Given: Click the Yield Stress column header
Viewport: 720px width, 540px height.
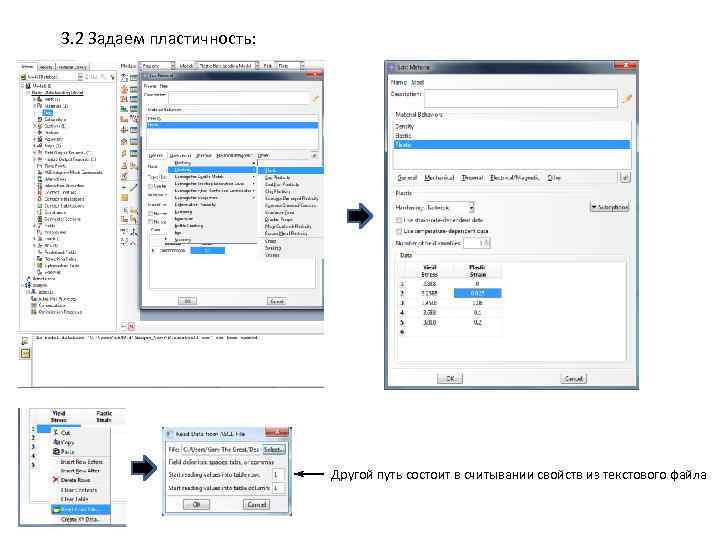Looking at the screenshot, I should pos(429,271).
